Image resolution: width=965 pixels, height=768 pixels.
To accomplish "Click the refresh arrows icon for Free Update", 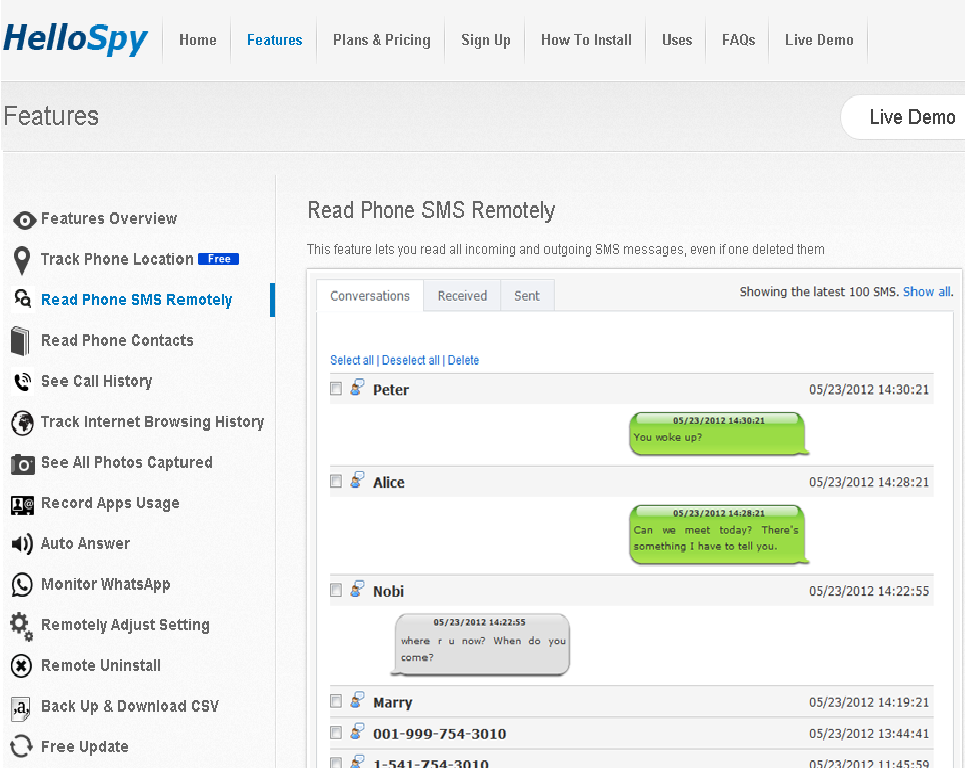I will pyautogui.click(x=22, y=746).
